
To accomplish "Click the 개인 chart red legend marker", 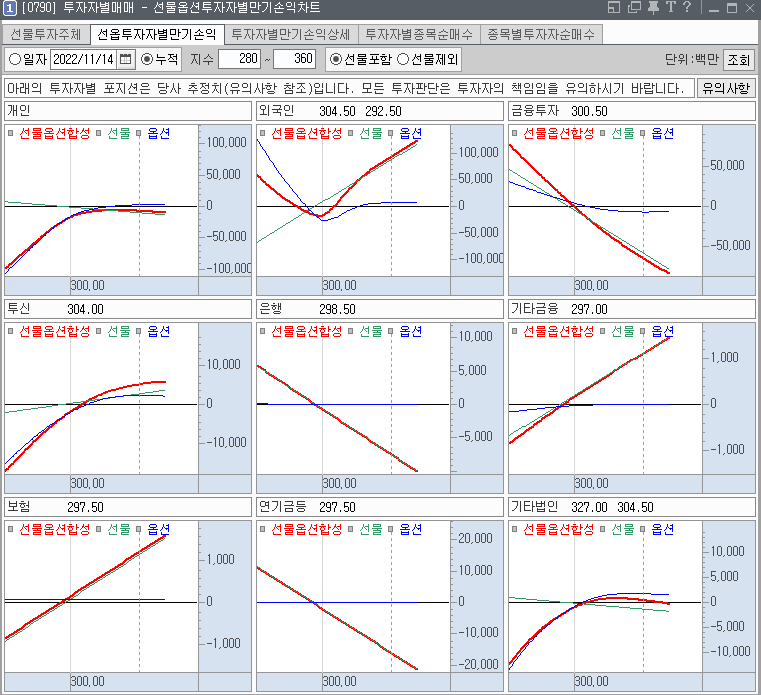I will [10, 132].
